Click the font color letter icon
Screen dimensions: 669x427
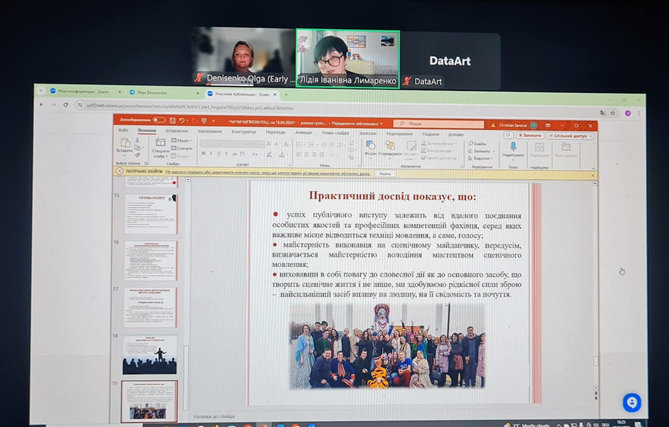point(282,154)
